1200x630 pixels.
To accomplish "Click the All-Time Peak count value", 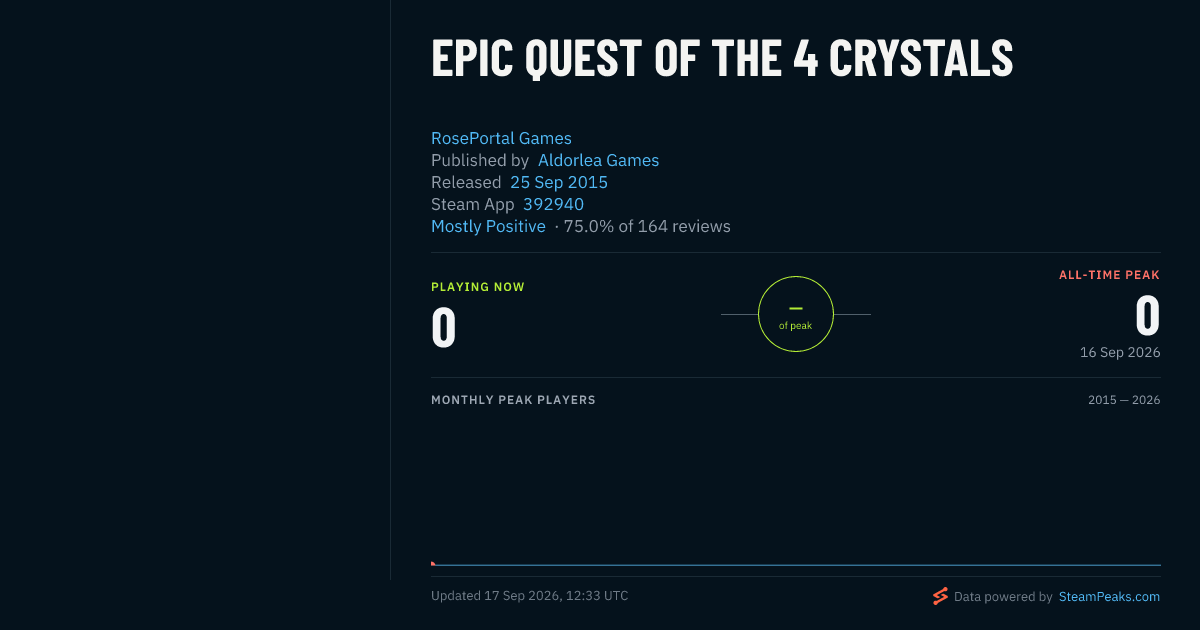I will click(x=1148, y=316).
